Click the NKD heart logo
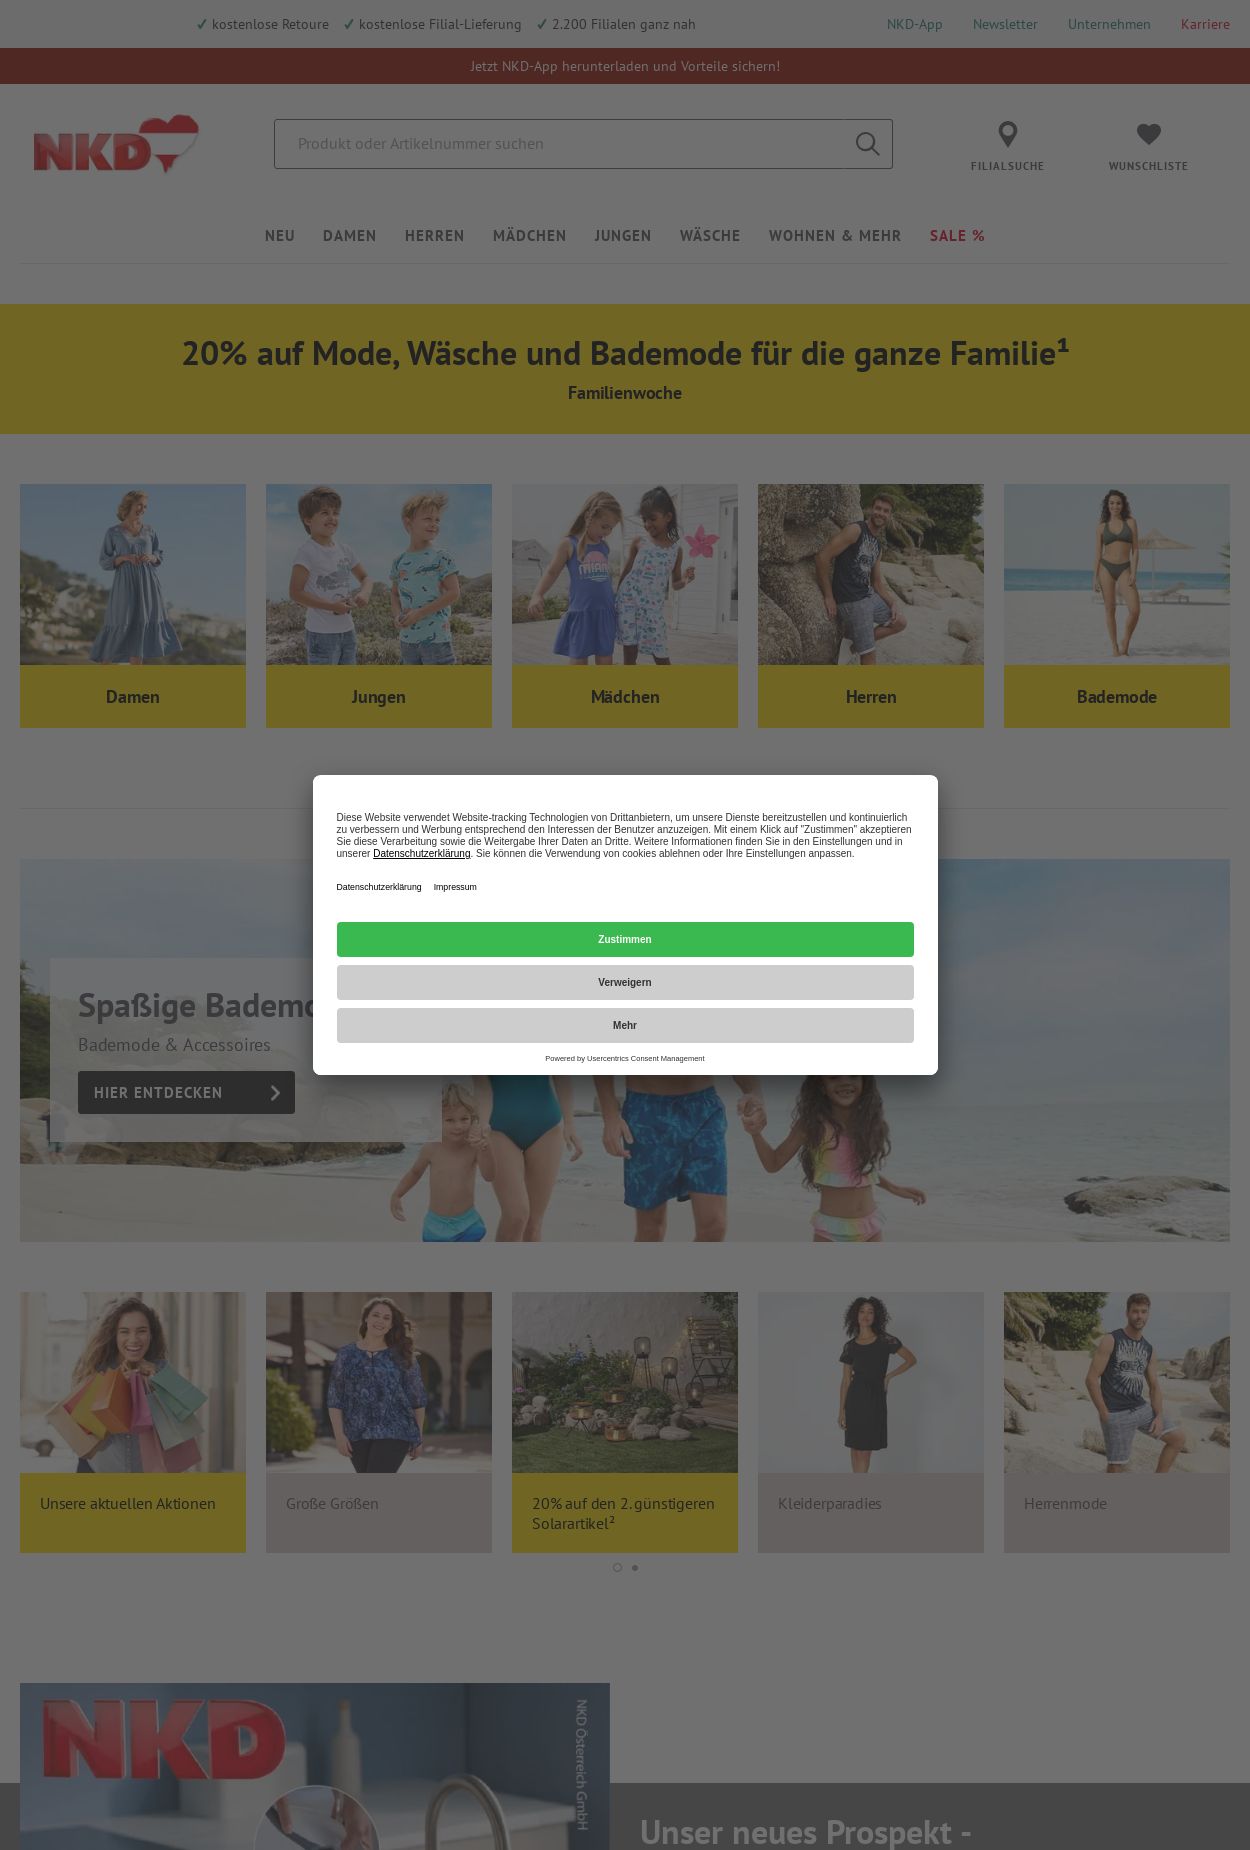 pyautogui.click(x=116, y=144)
